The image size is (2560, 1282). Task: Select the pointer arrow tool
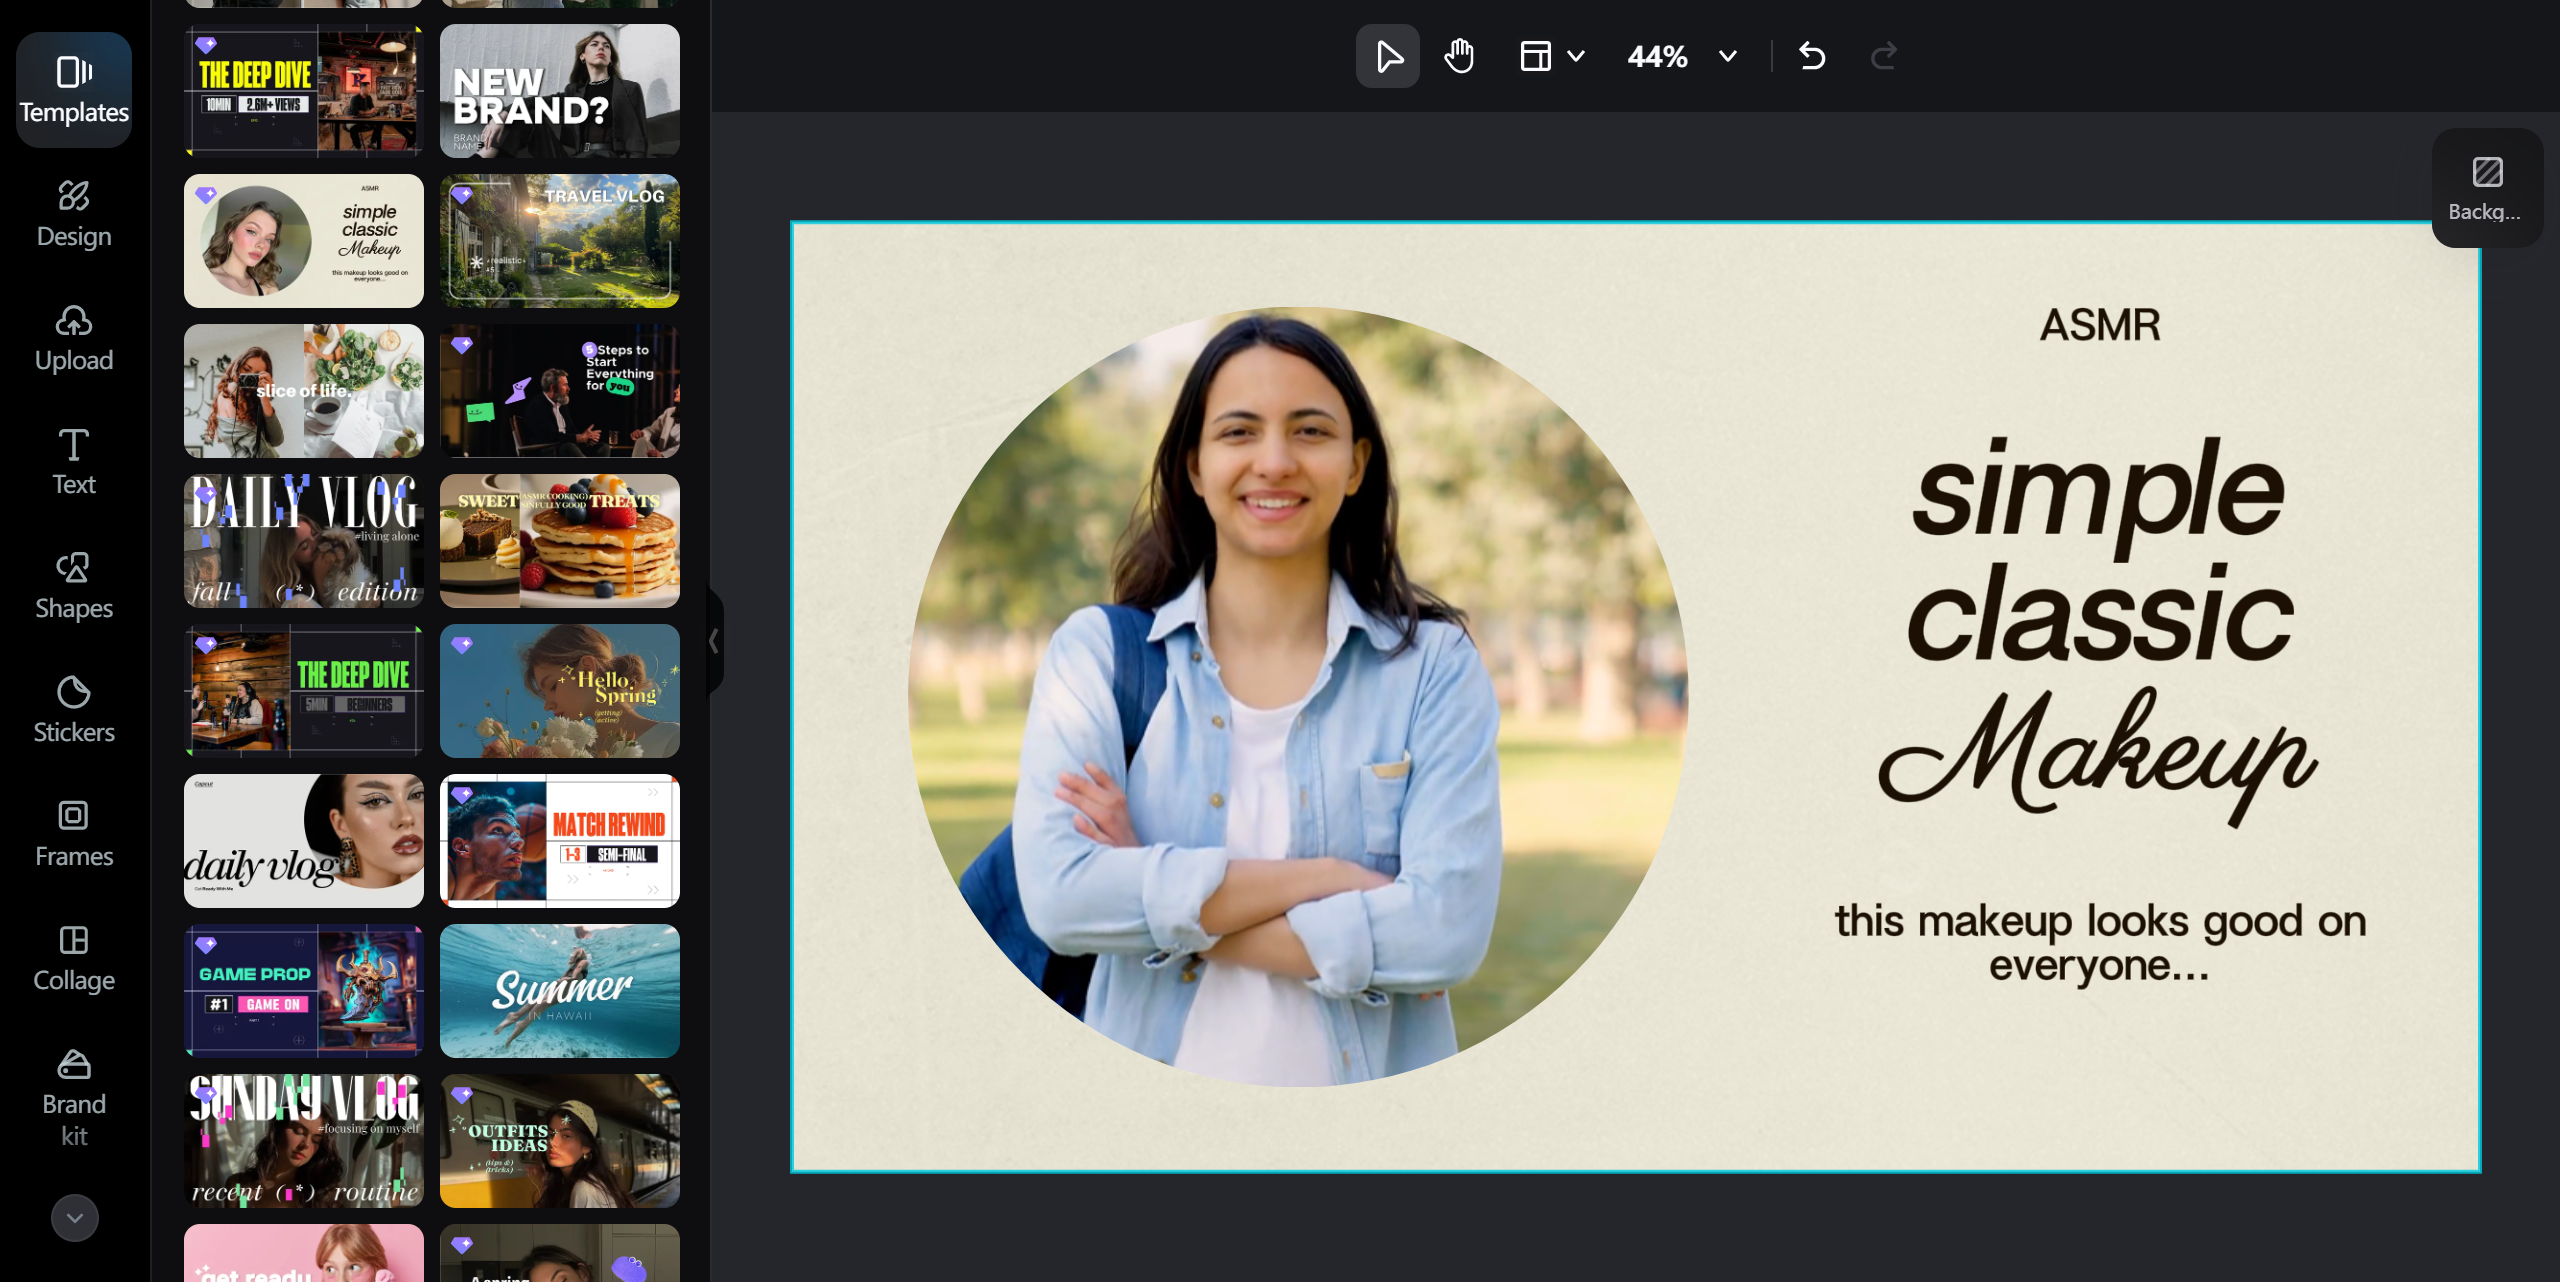tap(1387, 56)
